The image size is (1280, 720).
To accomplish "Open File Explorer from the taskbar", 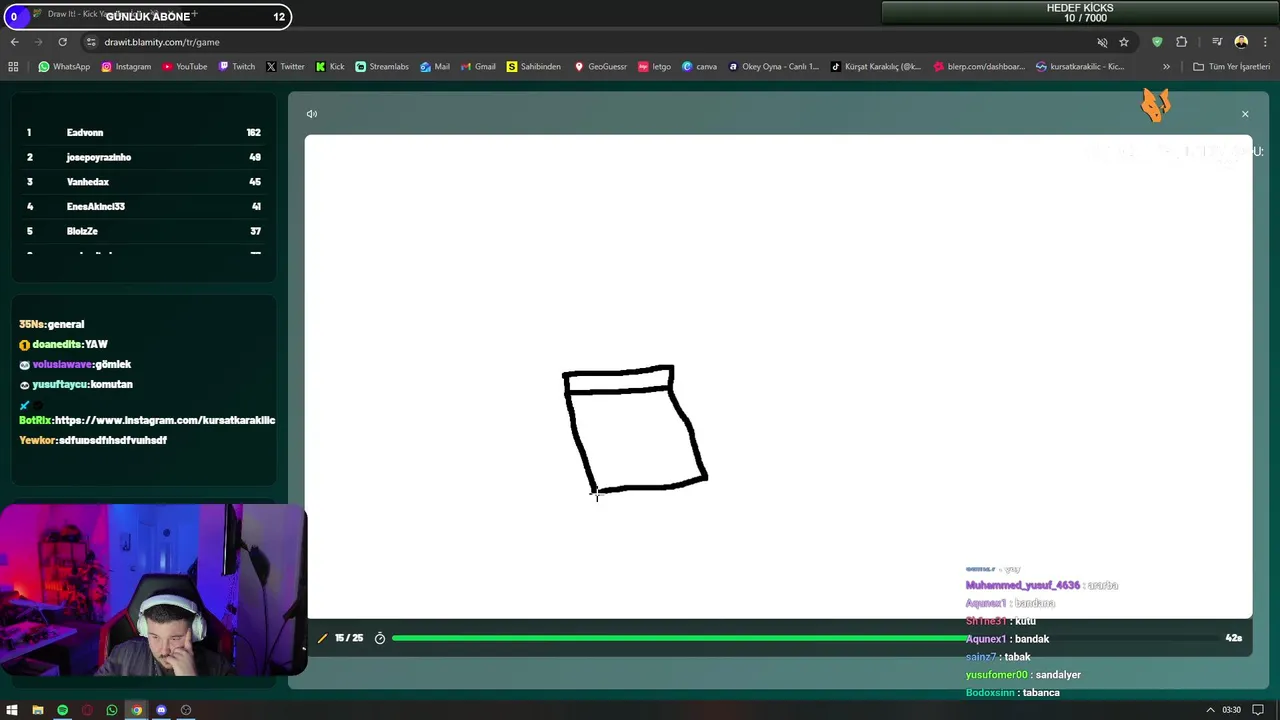I will 37,710.
